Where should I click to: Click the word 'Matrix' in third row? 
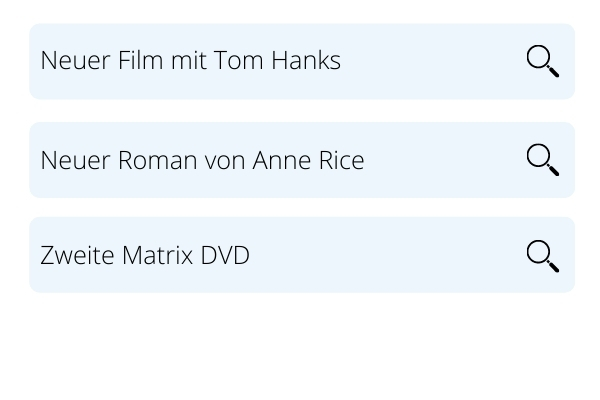click(x=157, y=255)
